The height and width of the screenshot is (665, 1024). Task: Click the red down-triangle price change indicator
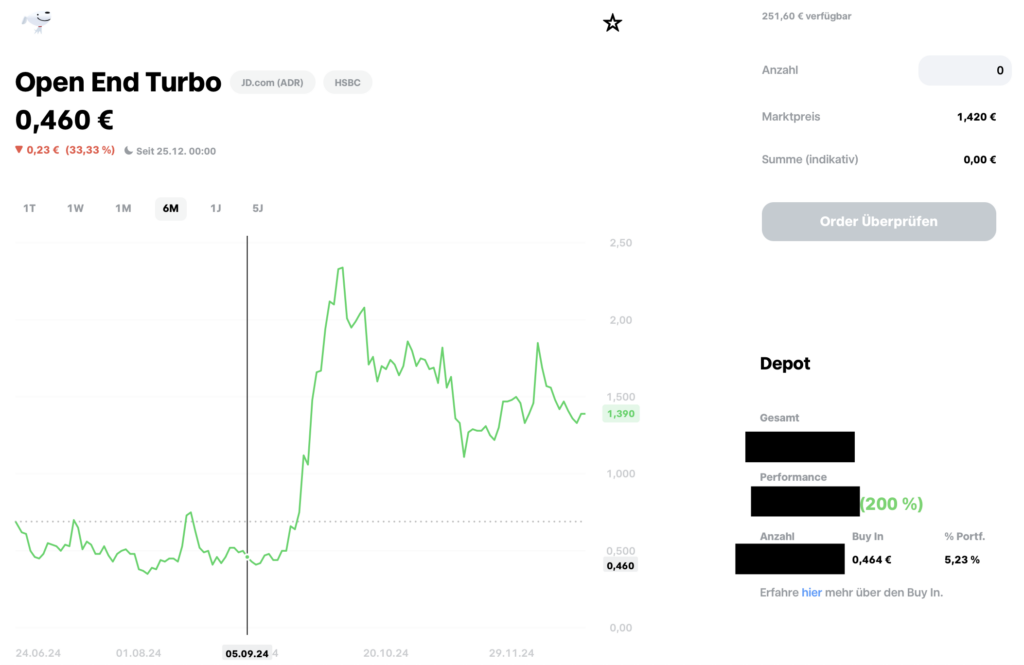[x=19, y=150]
